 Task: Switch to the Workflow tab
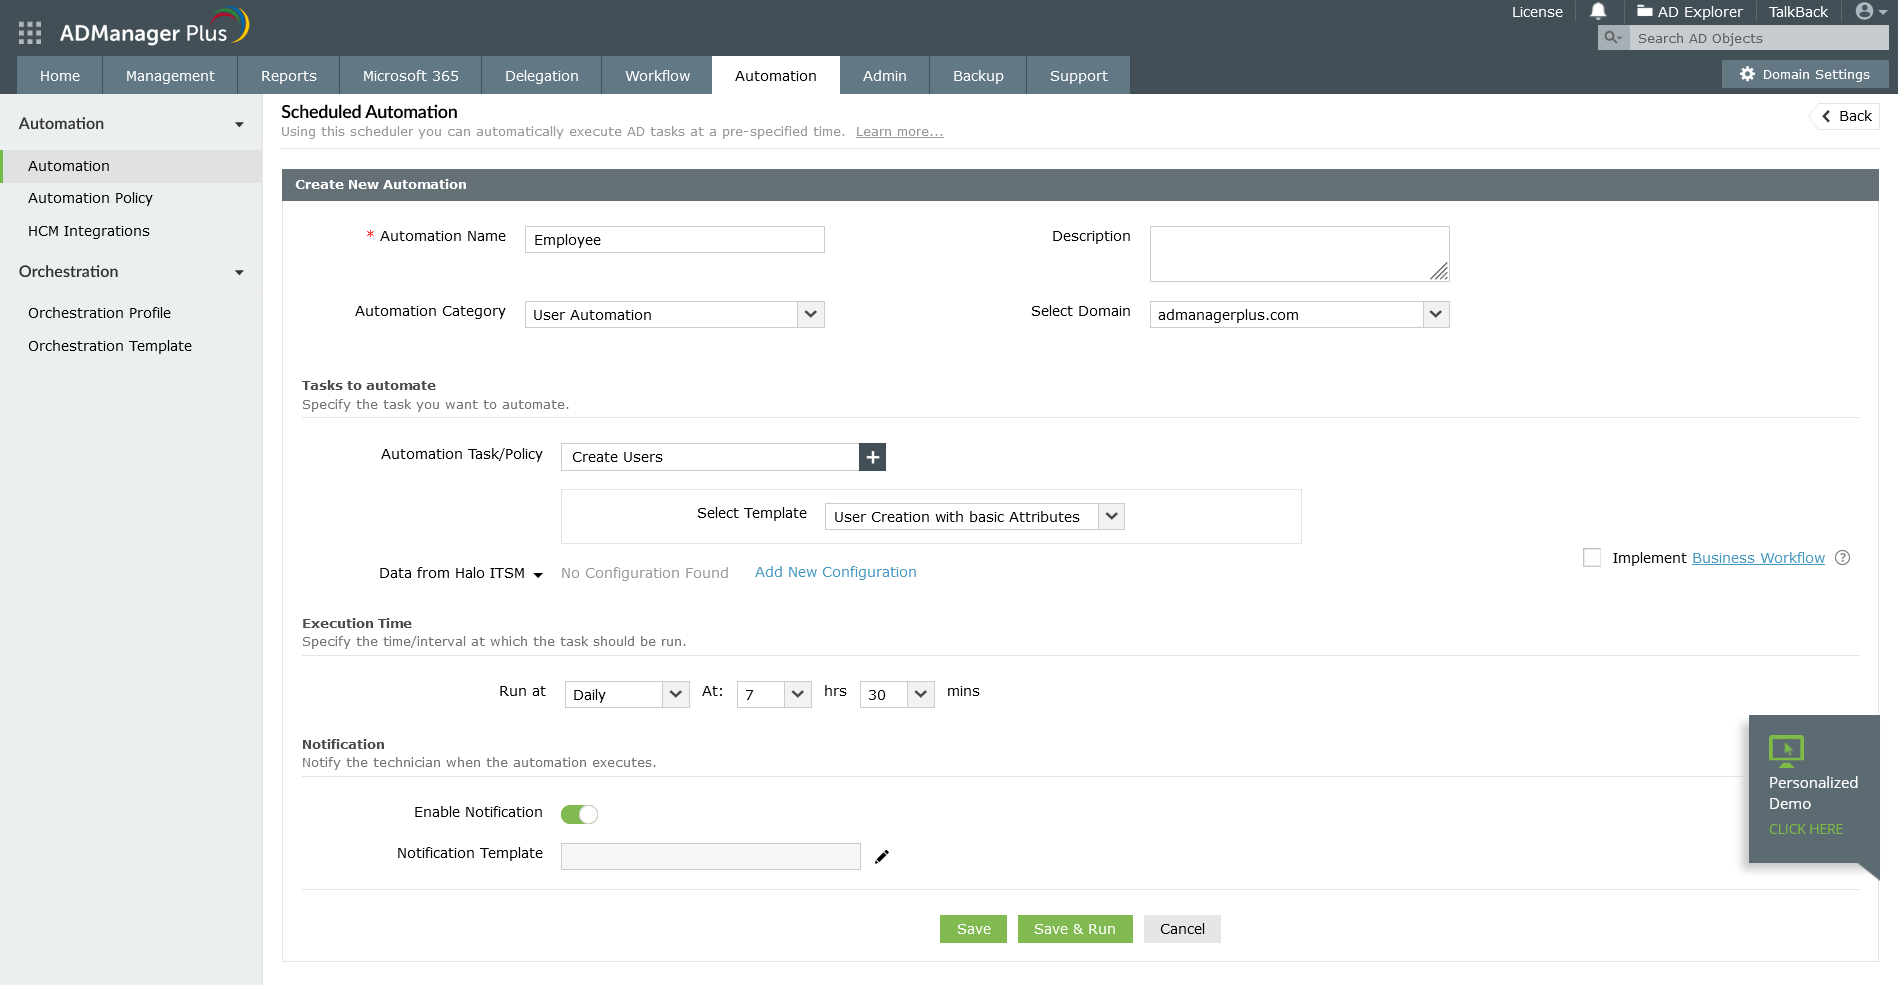click(x=657, y=76)
